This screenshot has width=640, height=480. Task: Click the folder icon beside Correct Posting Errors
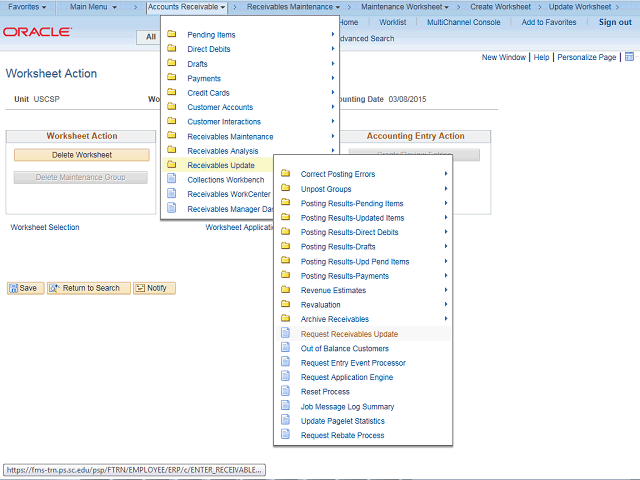[285, 174]
